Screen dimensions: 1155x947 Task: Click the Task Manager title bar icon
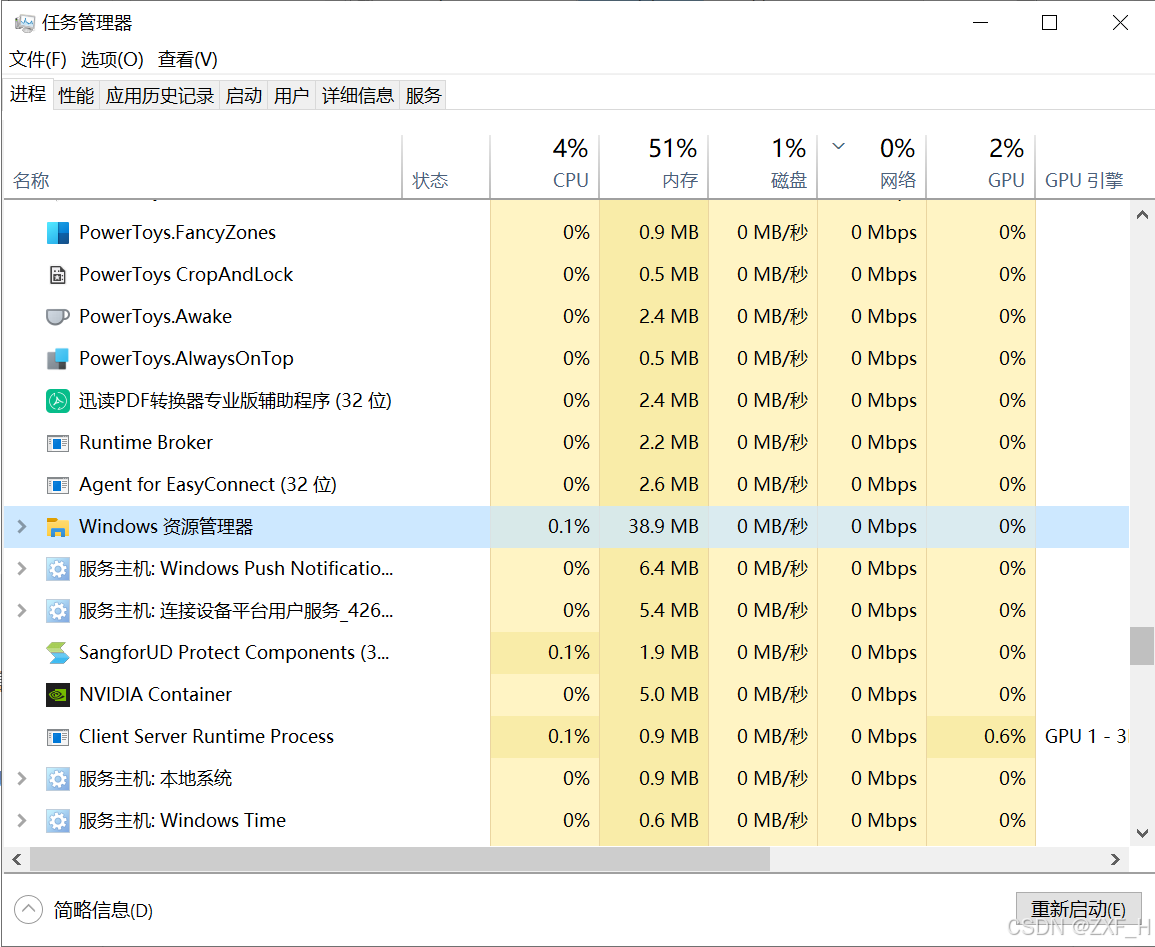(24, 23)
